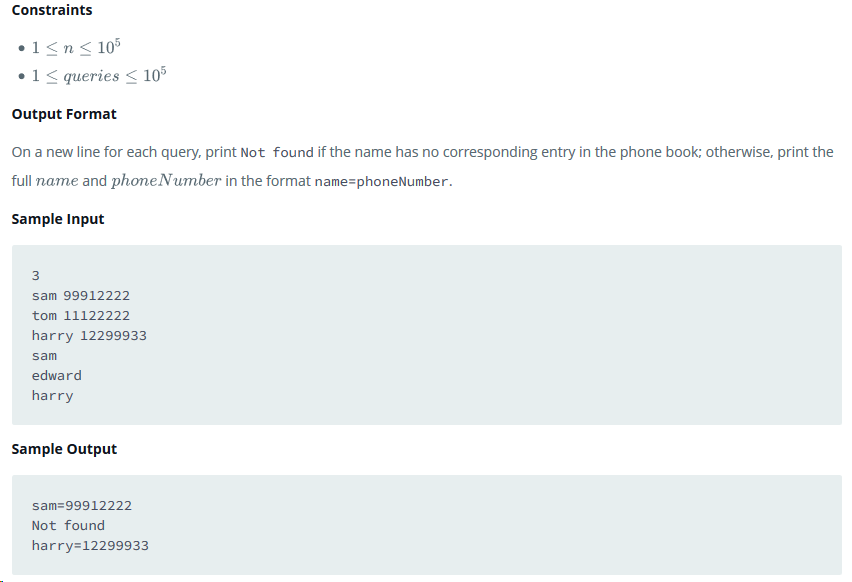This screenshot has width=852, height=582.
Task: Click the 'sam=99912222' output line
Action: 82,506
